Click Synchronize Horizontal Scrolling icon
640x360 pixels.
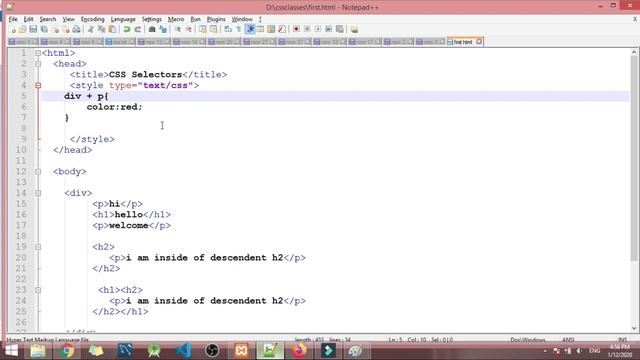213,29
